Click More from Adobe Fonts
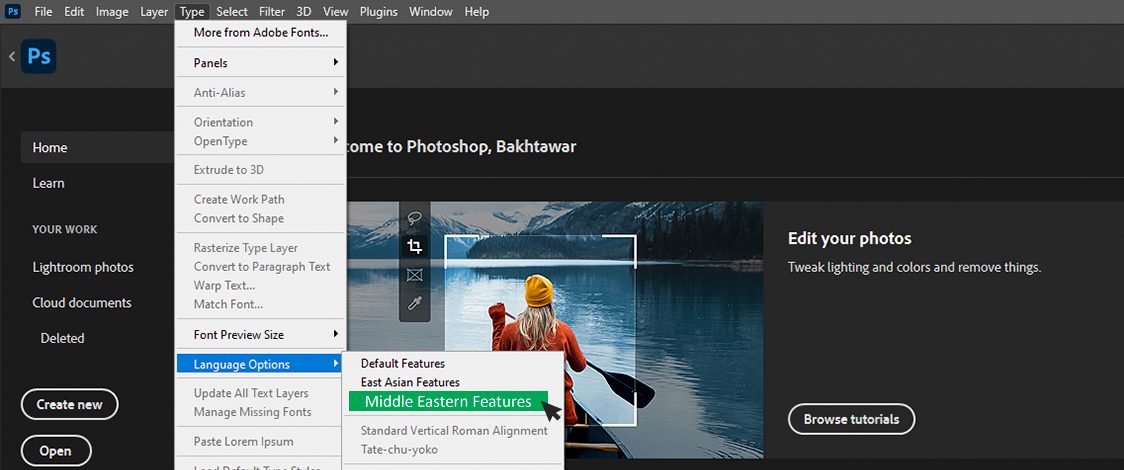The height and width of the screenshot is (470, 1124). point(260,32)
